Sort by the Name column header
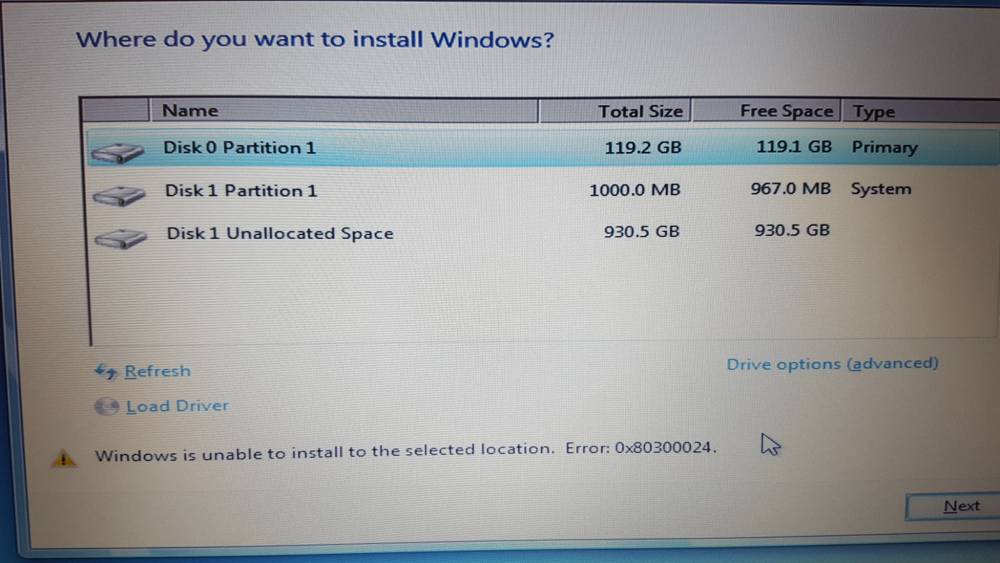This screenshot has height=563, width=1000. [x=344, y=110]
